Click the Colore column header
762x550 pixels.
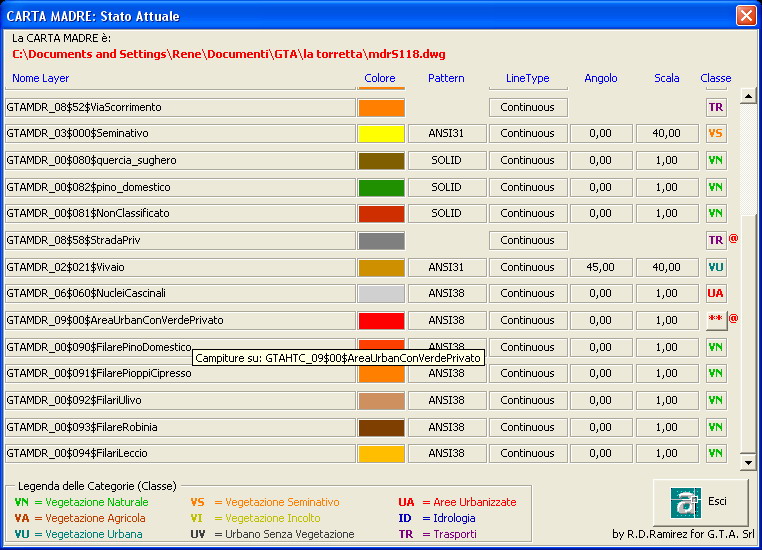pos(380,78)
